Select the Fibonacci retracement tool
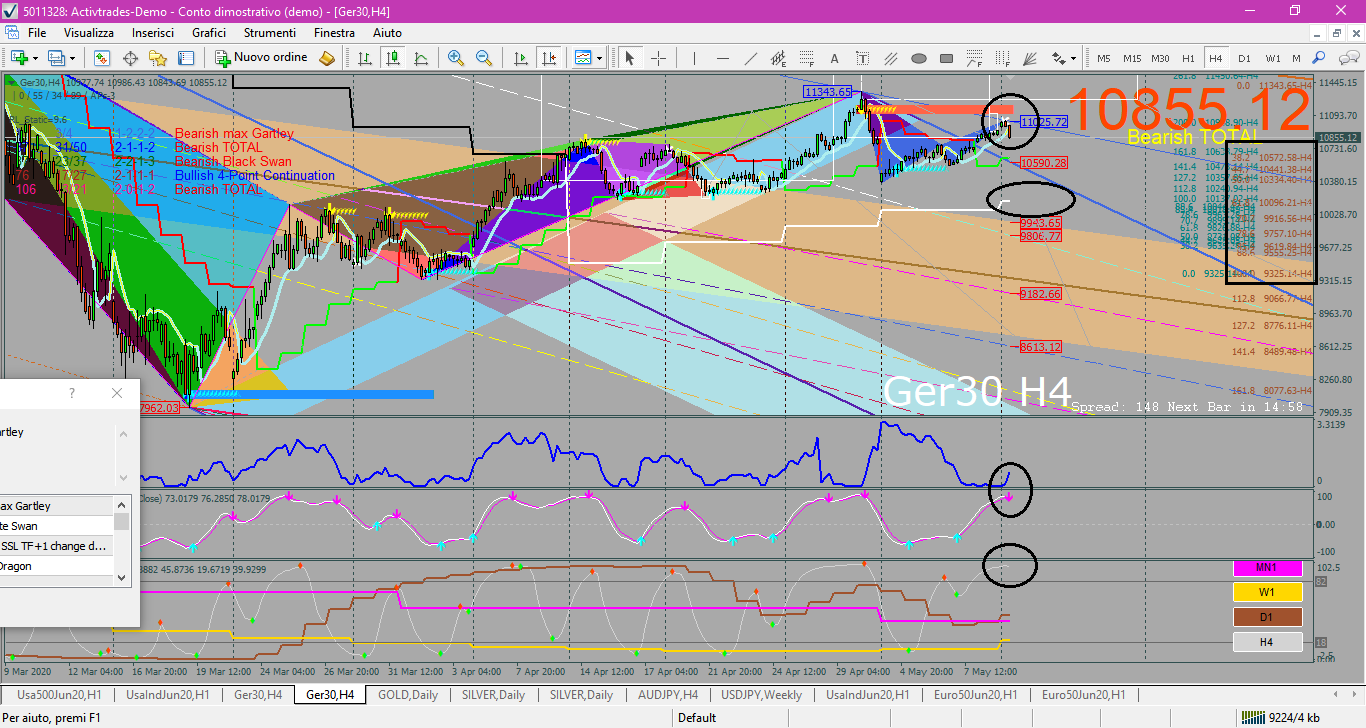 tap(806, 58)
